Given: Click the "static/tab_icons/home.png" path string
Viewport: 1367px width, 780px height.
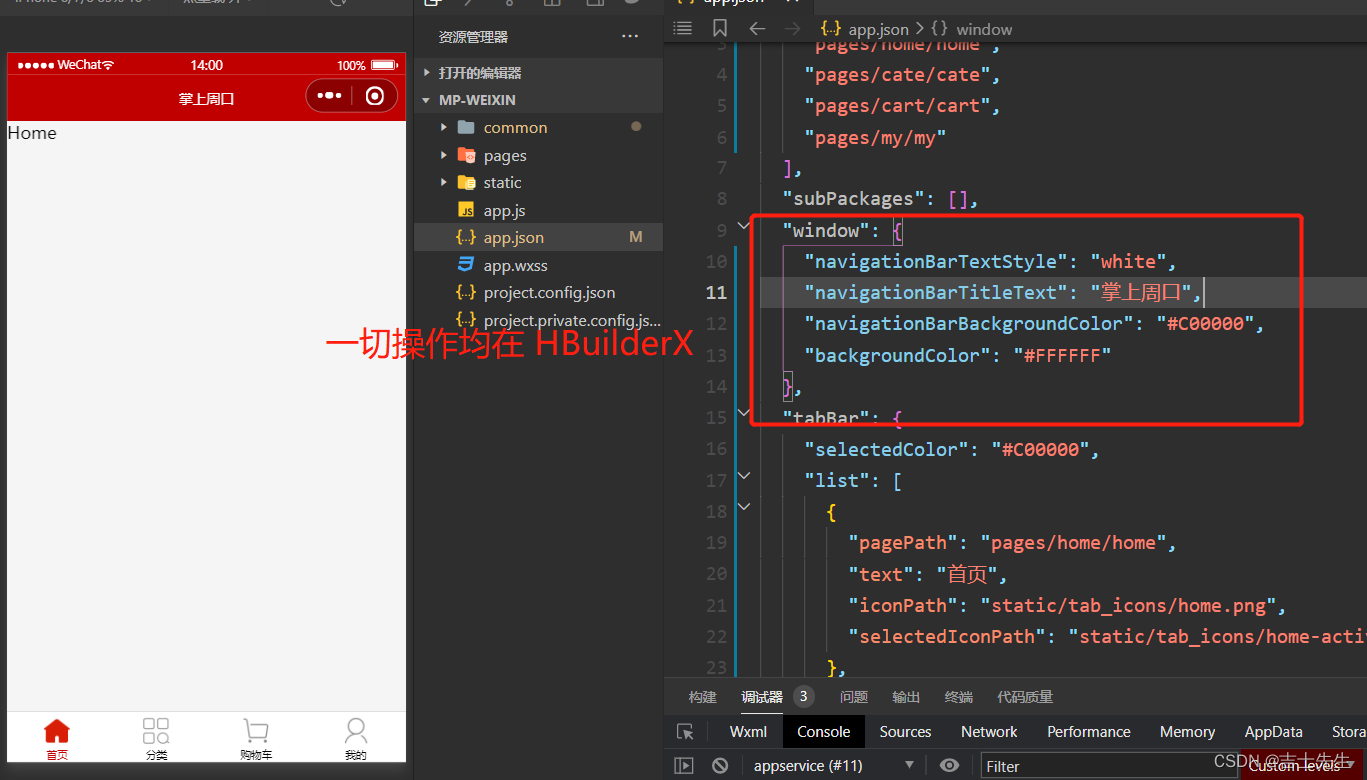Looking at the screenshot, I should pyautogui.click(x=1127, y=606).
